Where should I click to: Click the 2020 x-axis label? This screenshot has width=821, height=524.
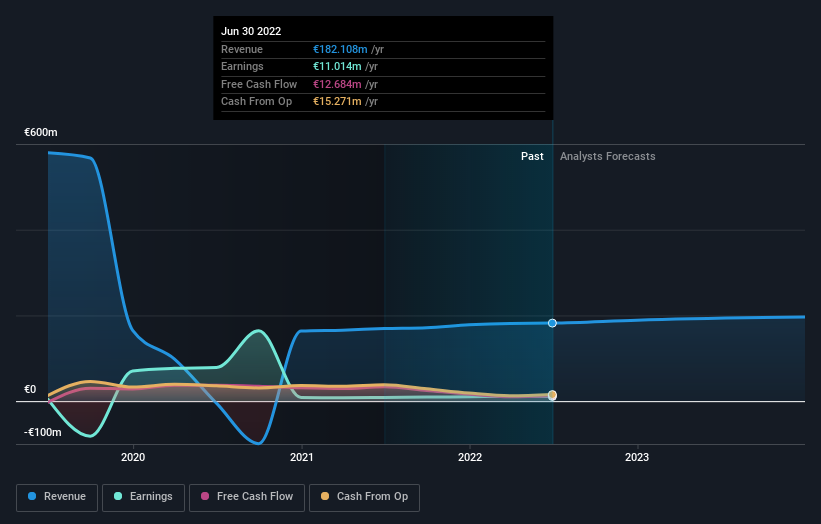point(133,457)
